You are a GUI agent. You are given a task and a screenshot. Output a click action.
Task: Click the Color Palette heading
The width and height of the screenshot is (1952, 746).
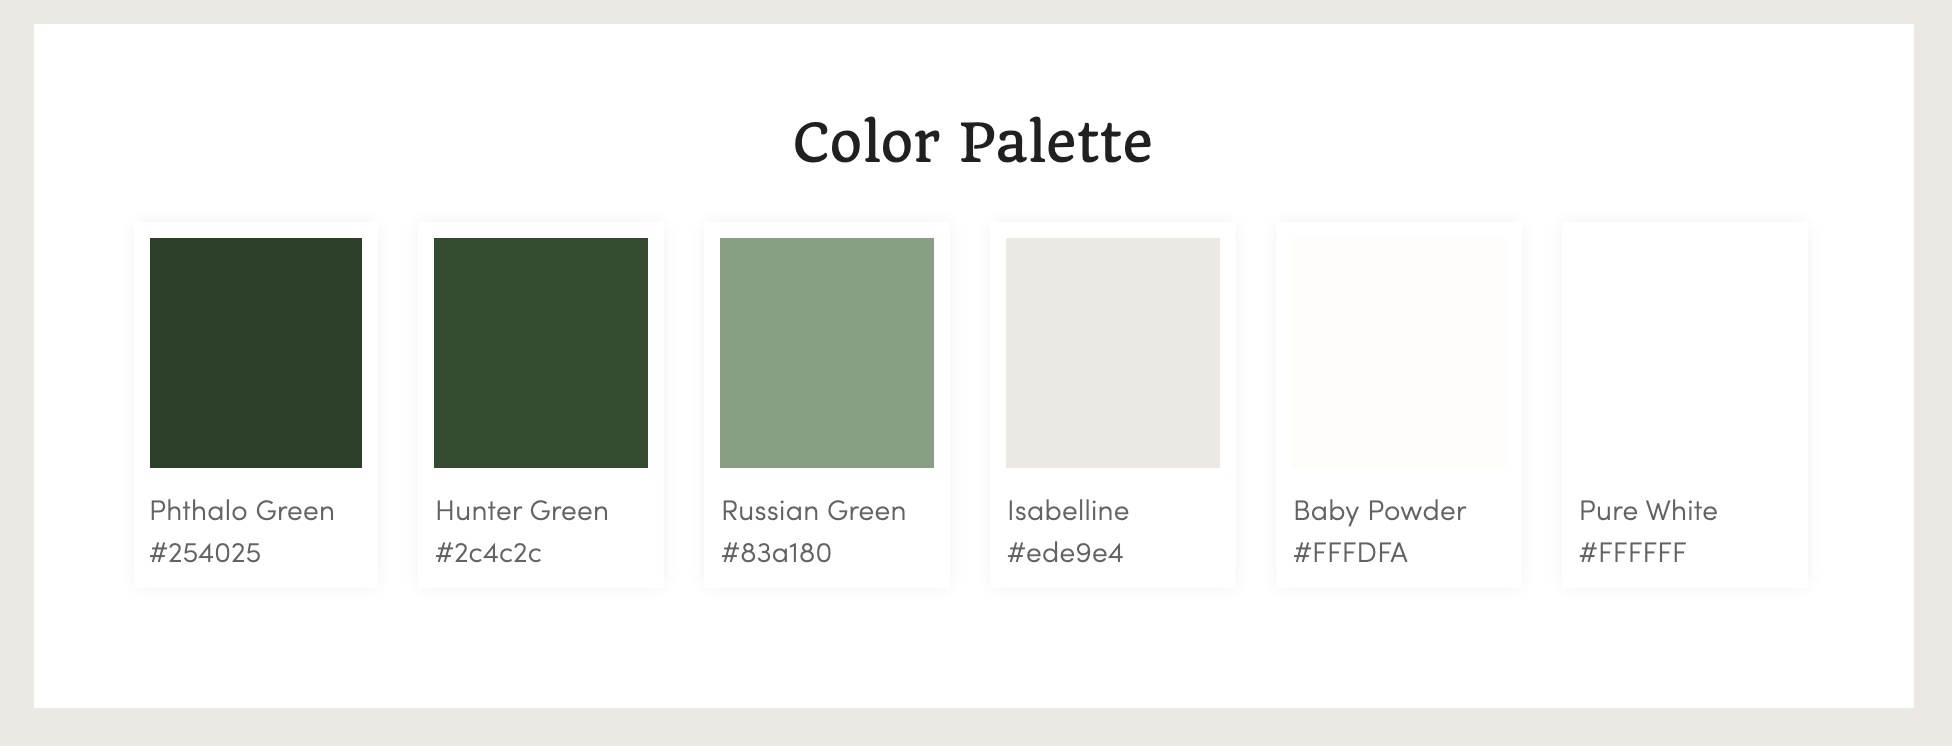click(x=972, y=142)
